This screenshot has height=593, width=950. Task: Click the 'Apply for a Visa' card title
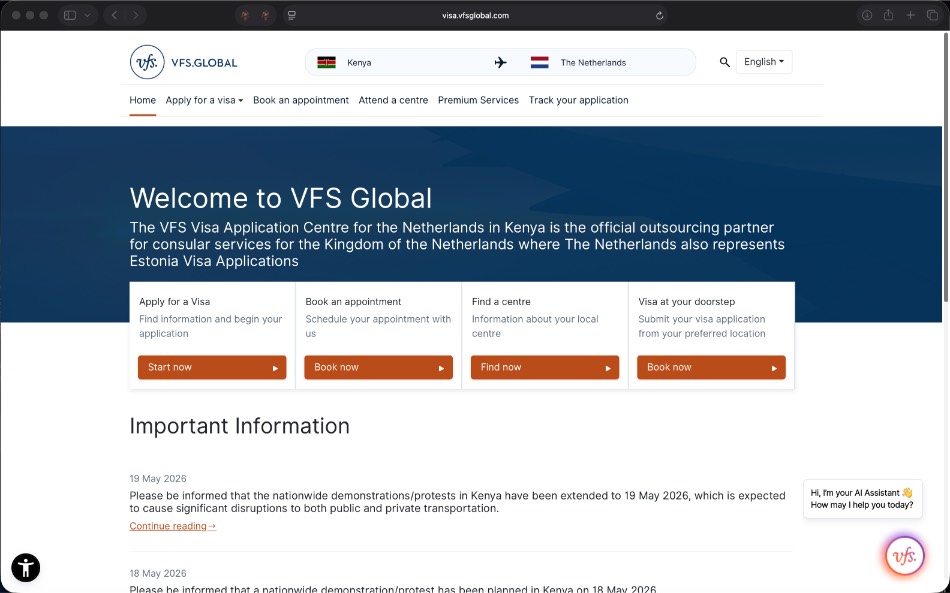click(x=174, y=301)
